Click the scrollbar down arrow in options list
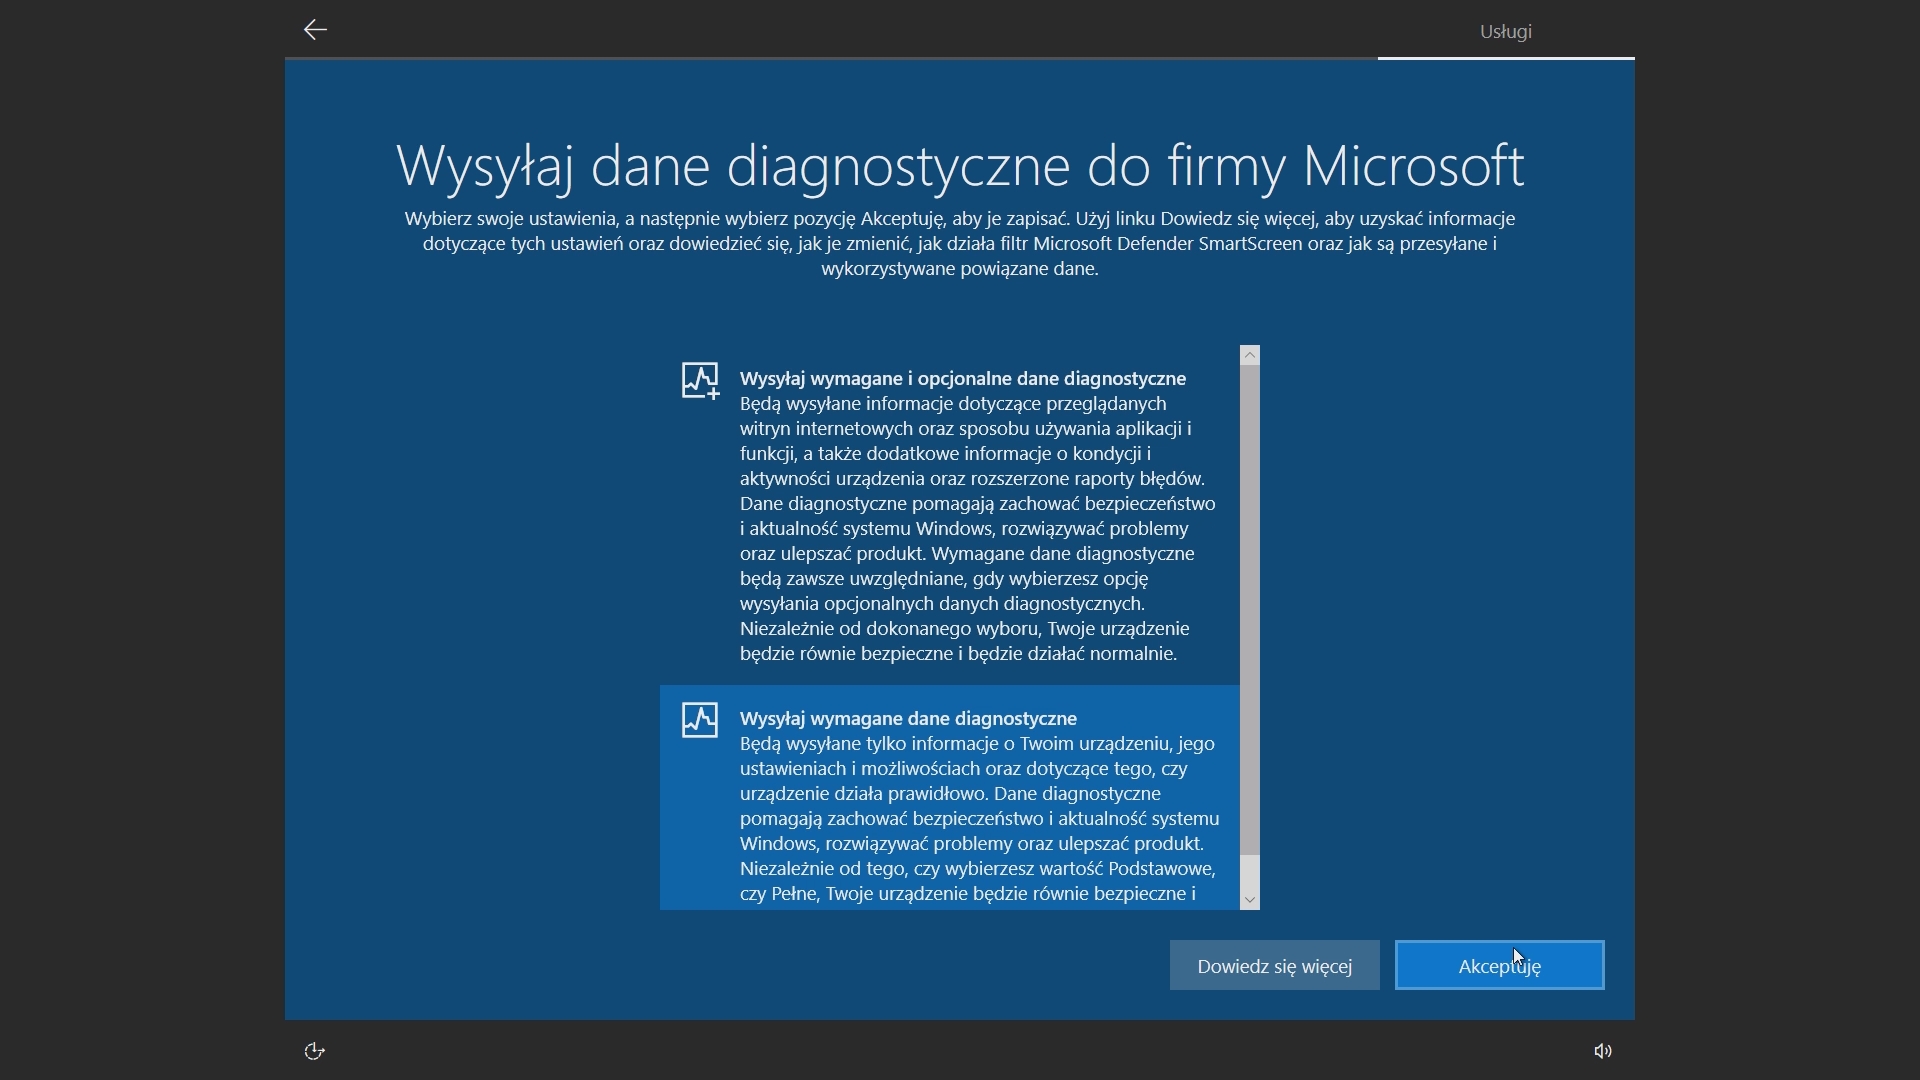The height and width of the screenshot is (1080, 1920). [1250, 900]
